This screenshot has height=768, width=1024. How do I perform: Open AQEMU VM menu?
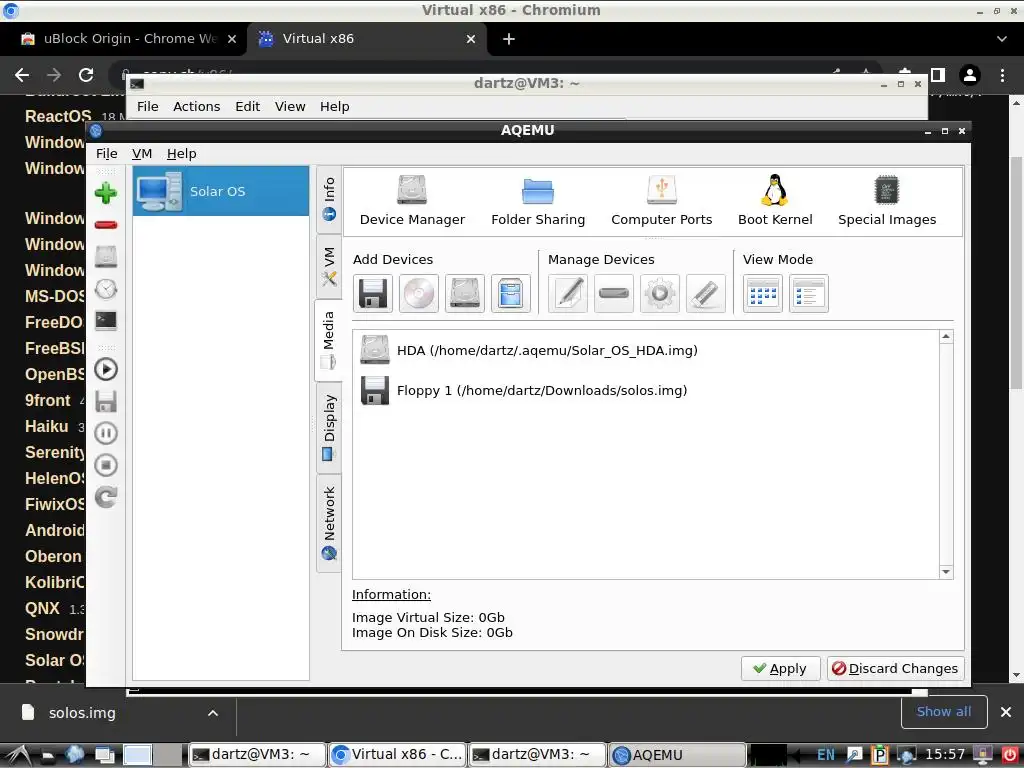[x=142, y=153]
